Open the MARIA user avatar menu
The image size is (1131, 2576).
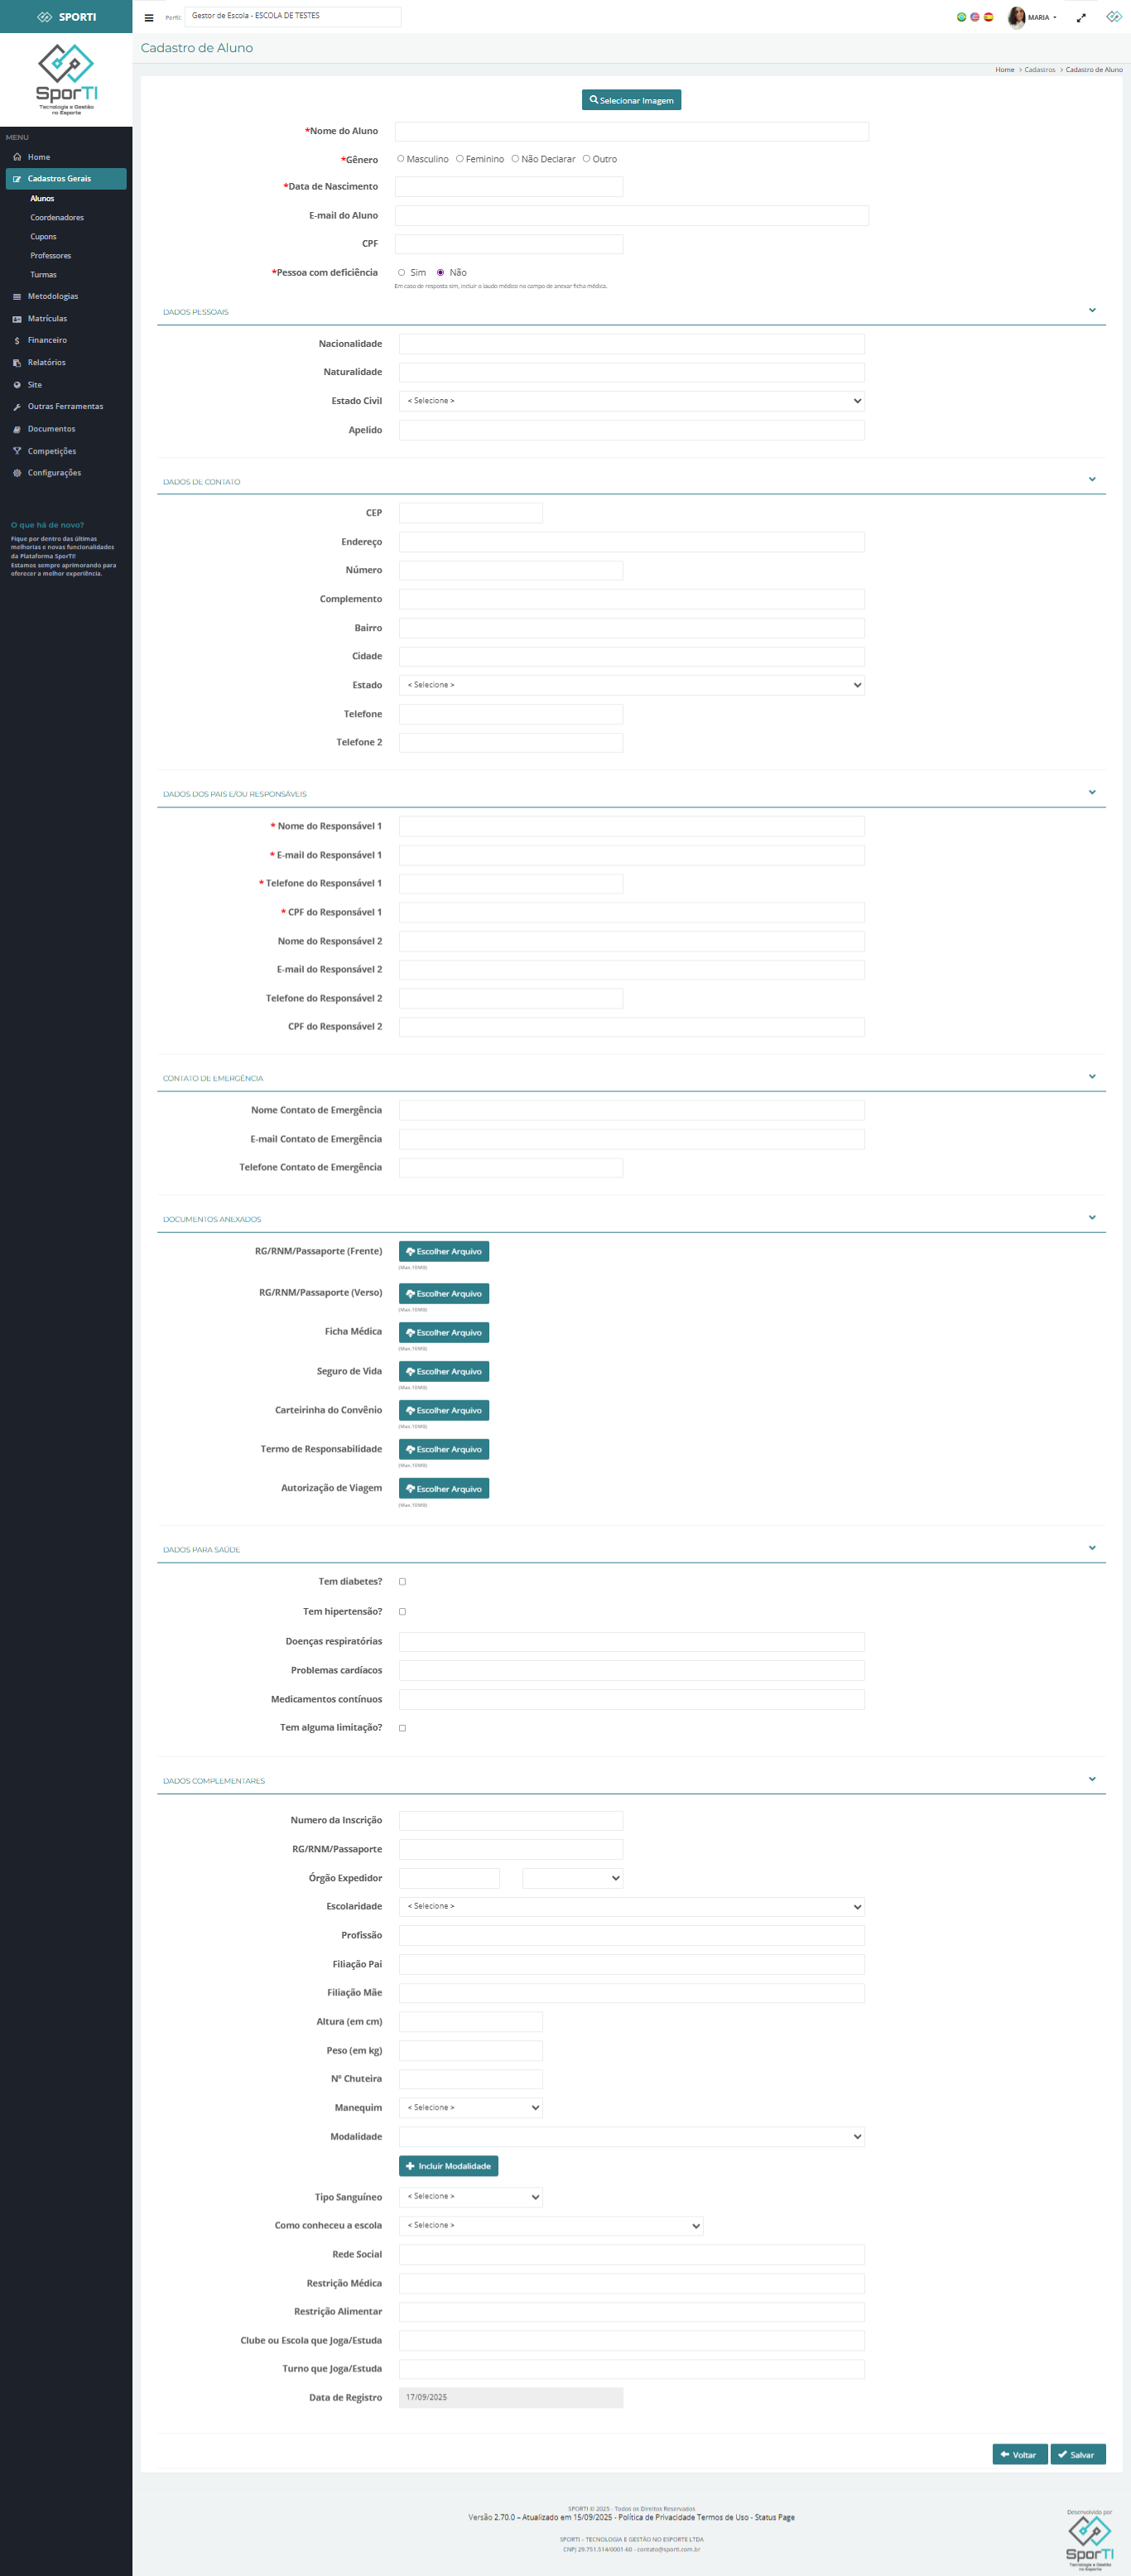[1031, 17]
